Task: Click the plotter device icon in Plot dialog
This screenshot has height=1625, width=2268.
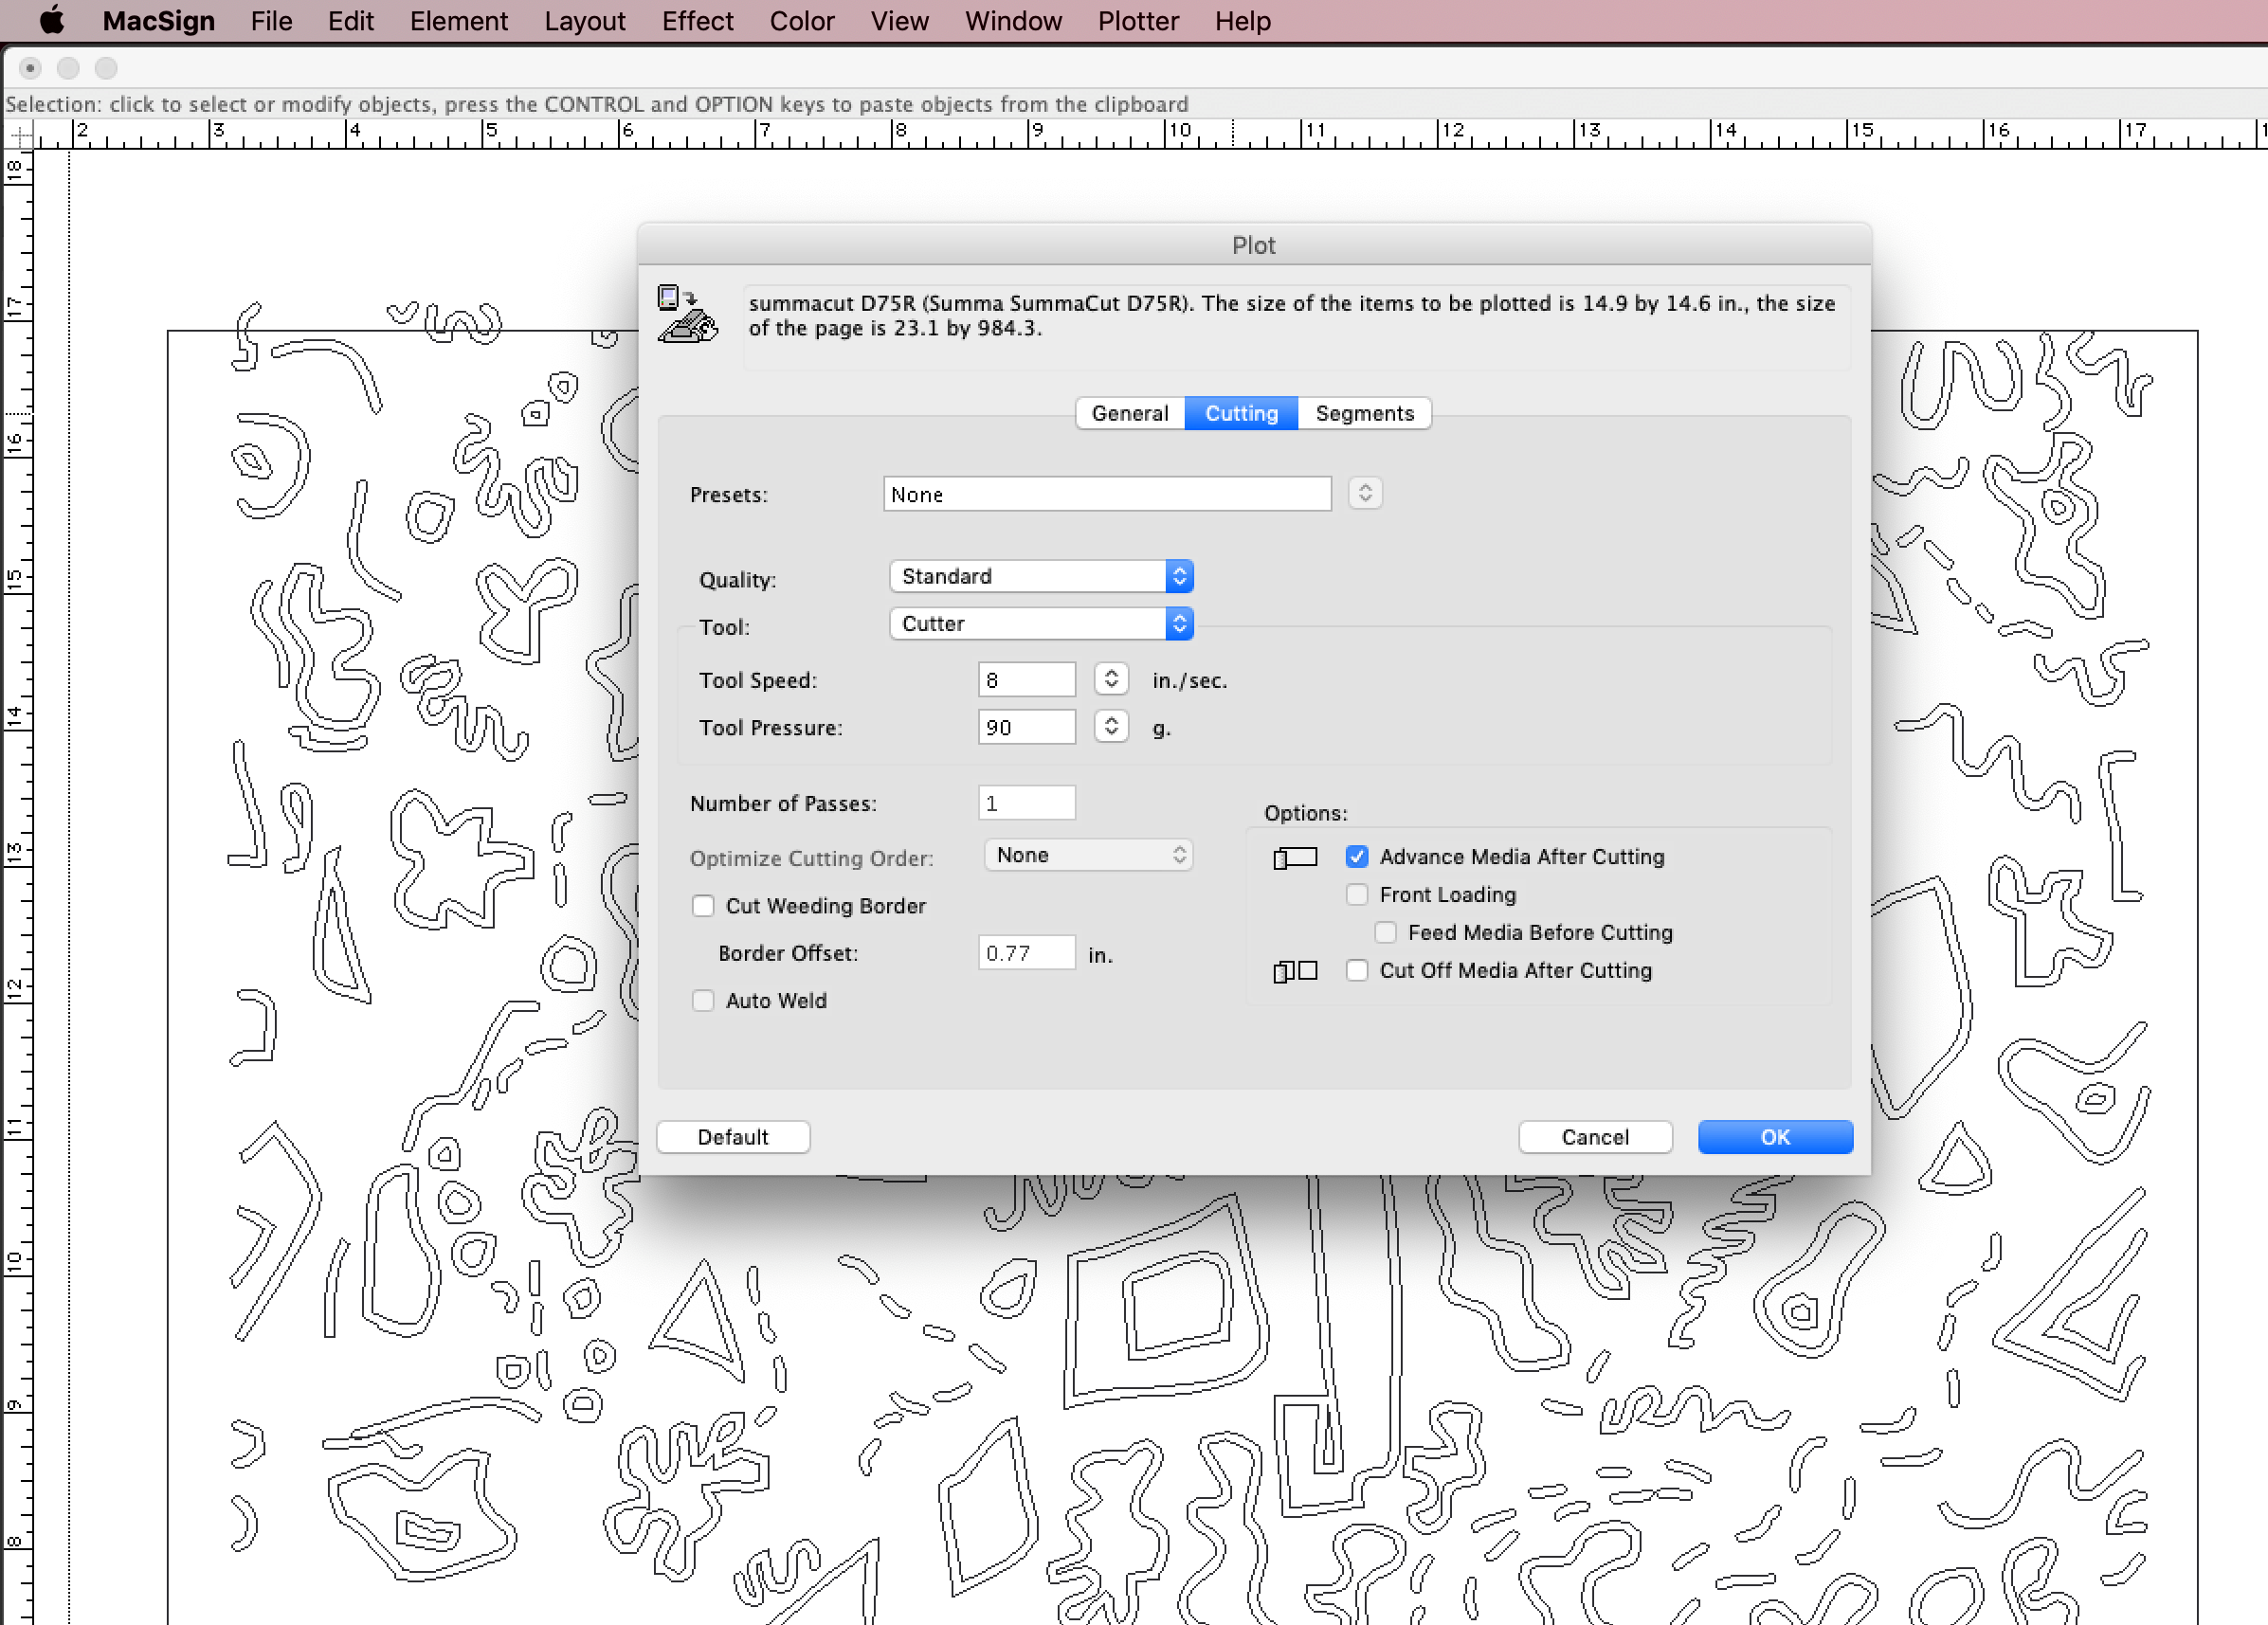Action: [687, 314]
